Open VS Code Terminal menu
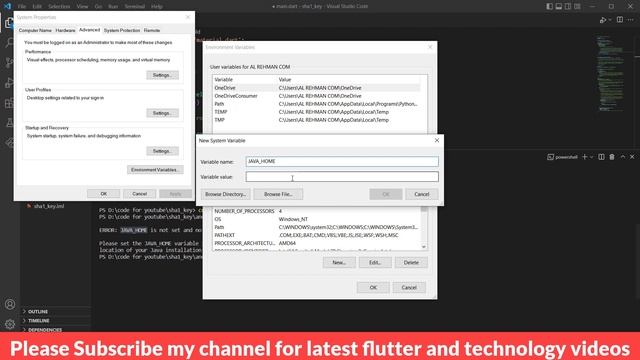Image resolution: width=640 pixels, height=360 pixels. 134,7
